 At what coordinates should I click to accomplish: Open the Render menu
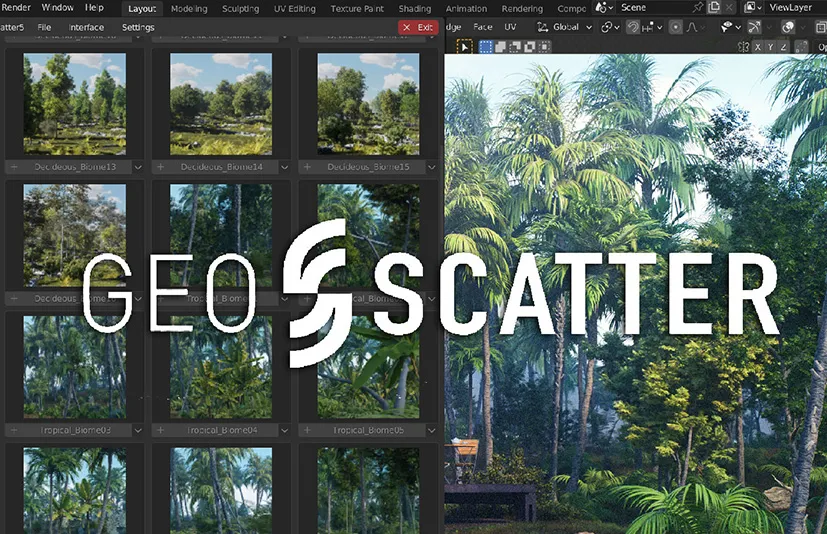[16, 7]
